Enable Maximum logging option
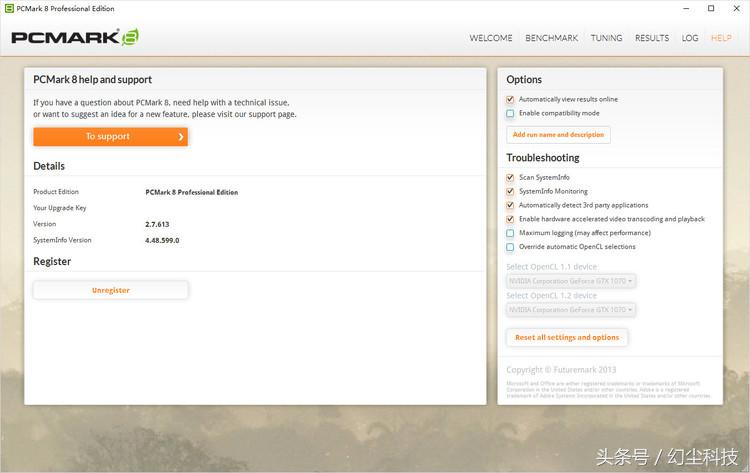 [510, 233]
